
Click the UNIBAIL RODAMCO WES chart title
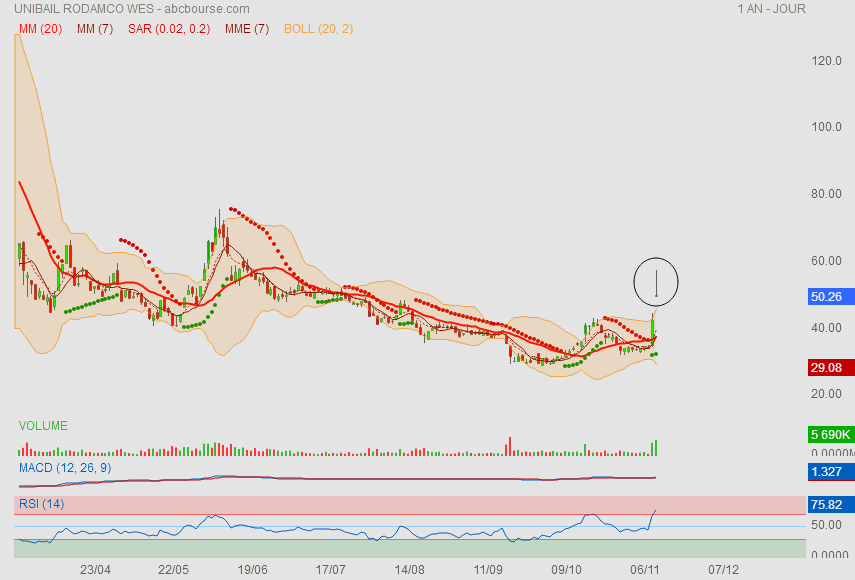pos(131,9)
